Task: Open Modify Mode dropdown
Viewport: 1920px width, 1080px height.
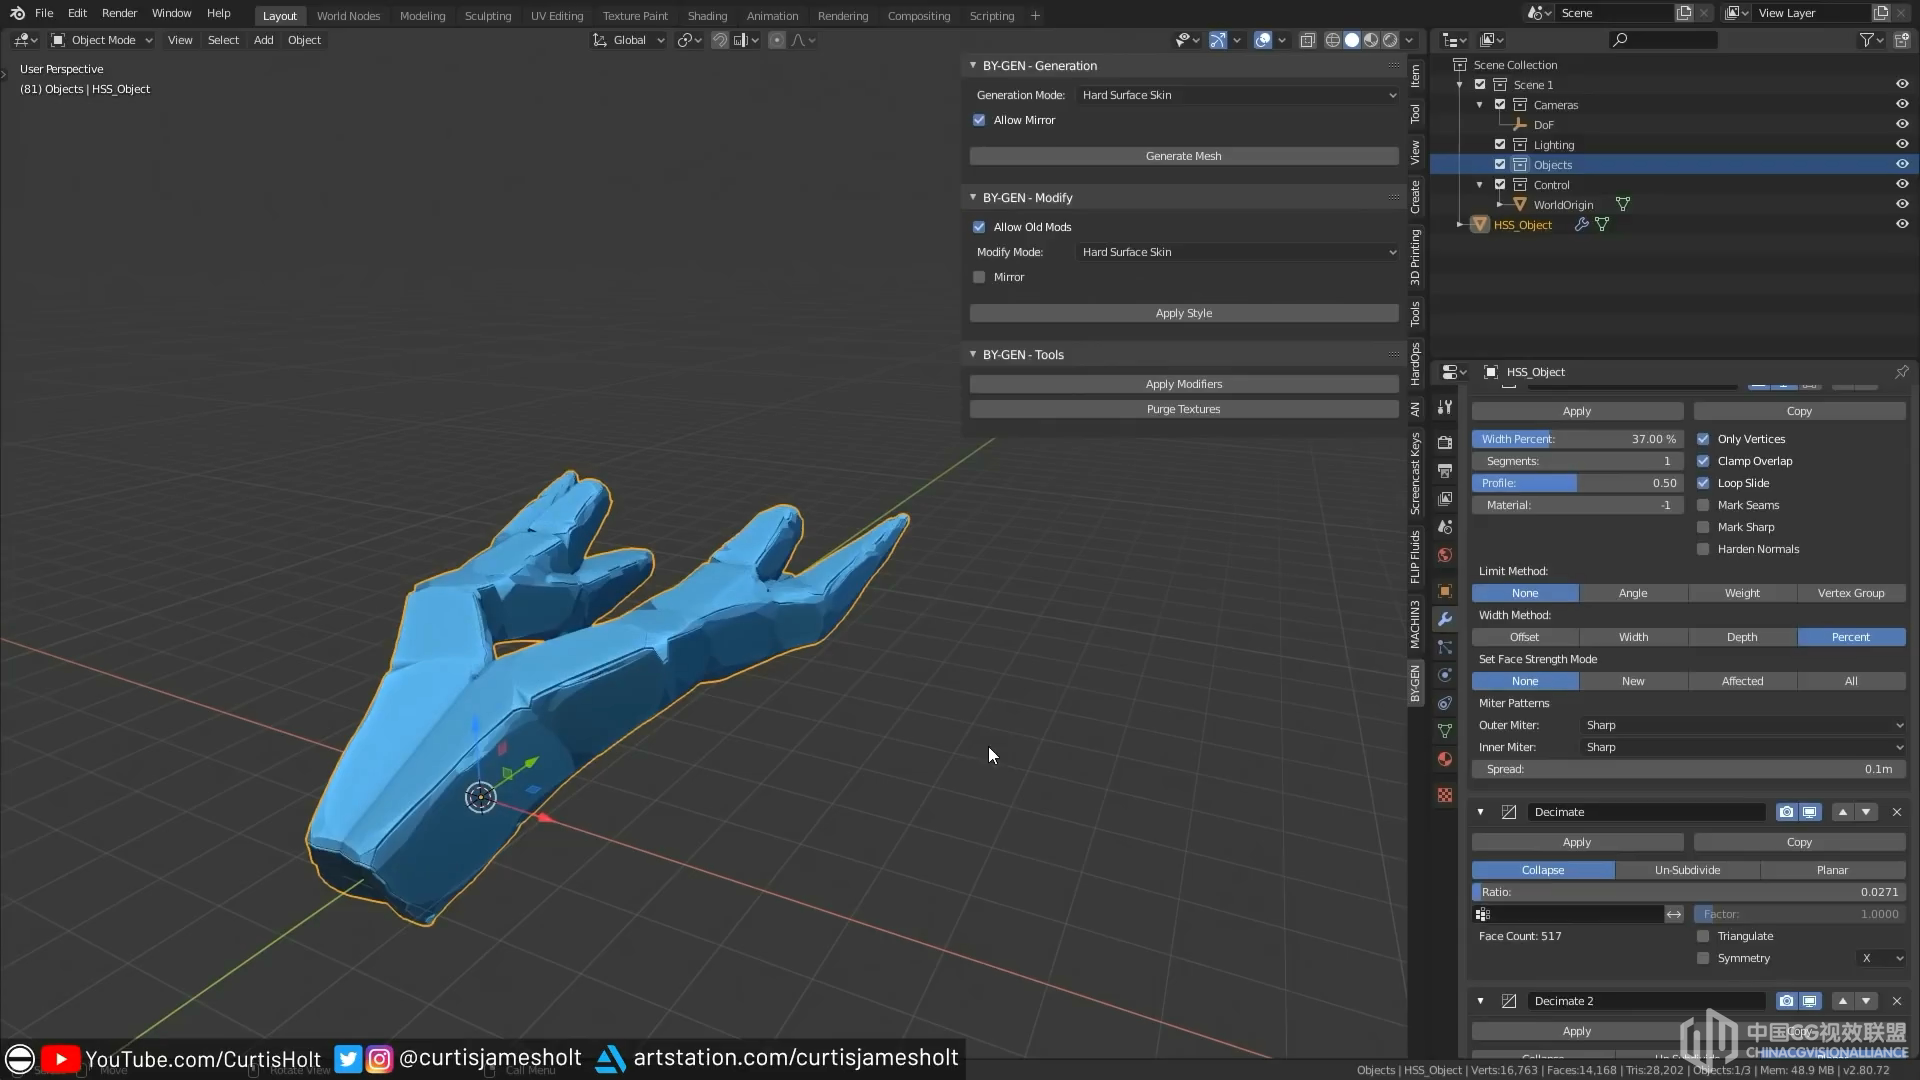Action: click(x=1238, y=252)
